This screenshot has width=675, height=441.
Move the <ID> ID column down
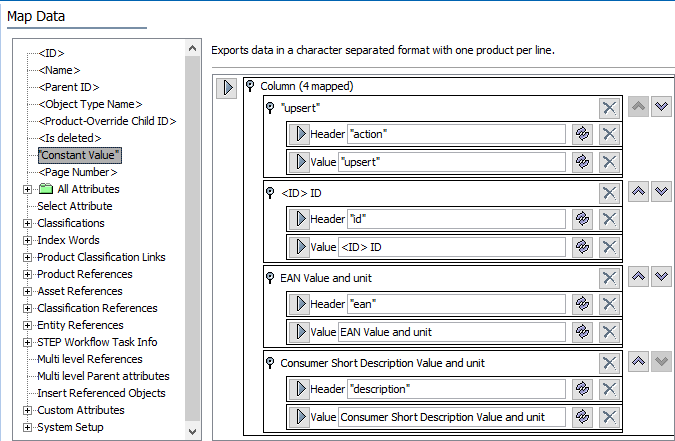pos(662,192)
